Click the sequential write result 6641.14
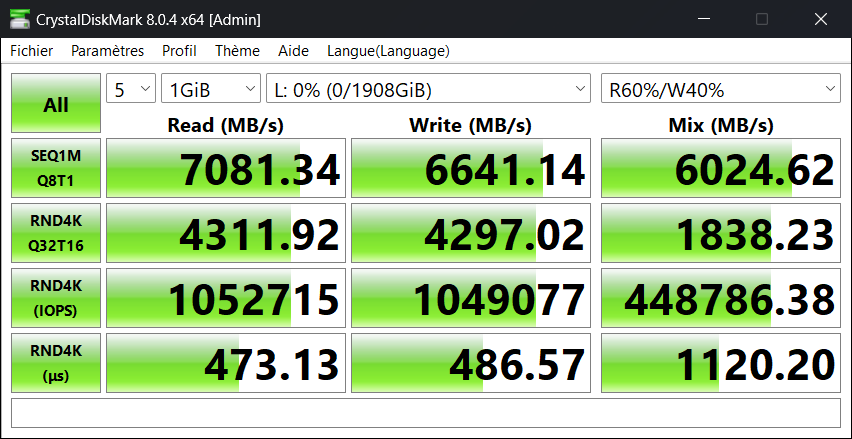 [471, 169]
